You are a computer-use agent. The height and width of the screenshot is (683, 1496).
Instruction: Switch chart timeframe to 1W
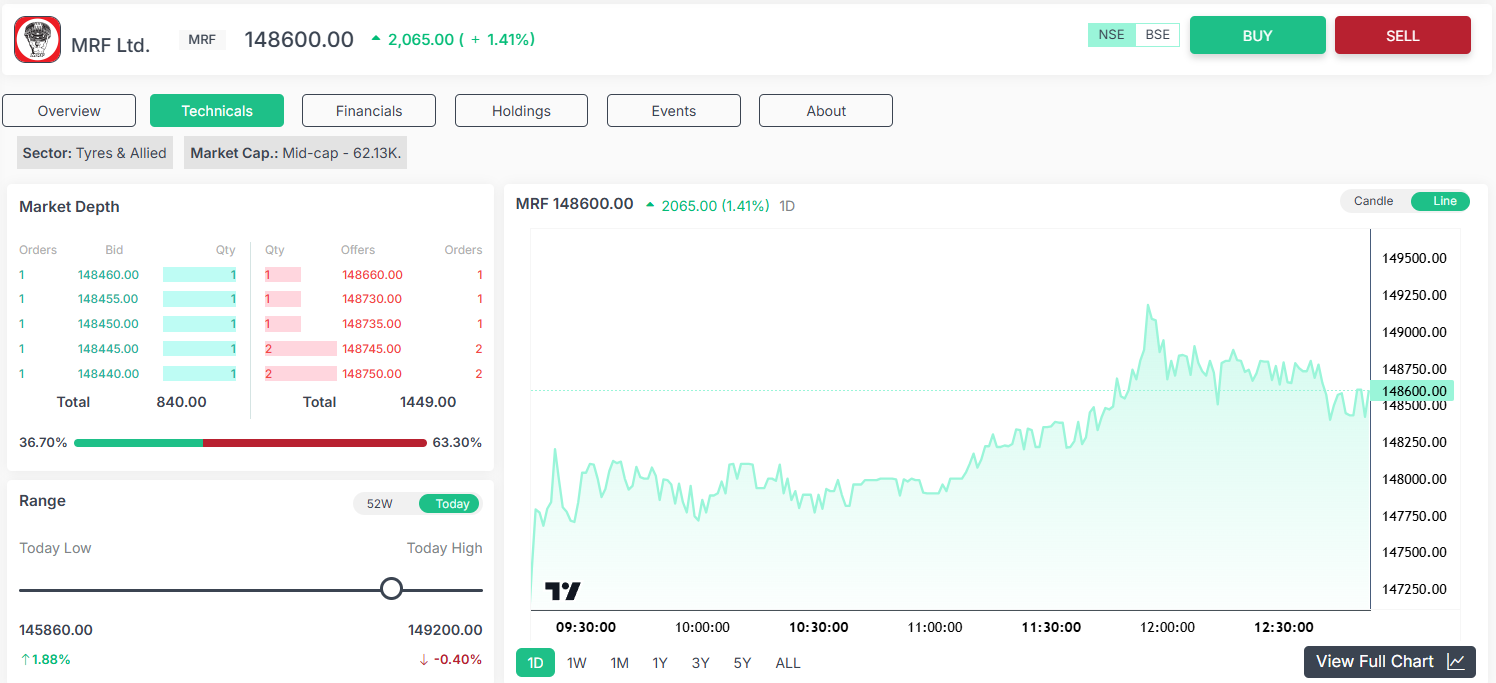[577, 663]
